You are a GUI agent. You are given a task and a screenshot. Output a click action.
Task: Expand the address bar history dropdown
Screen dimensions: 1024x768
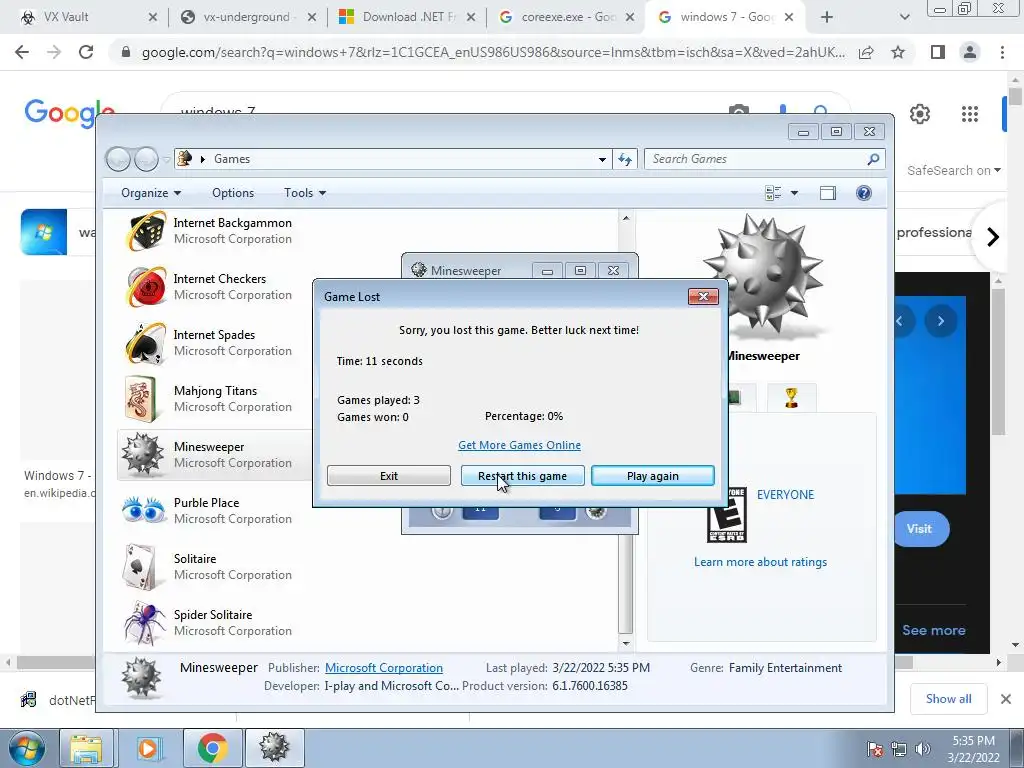point(602,159)
